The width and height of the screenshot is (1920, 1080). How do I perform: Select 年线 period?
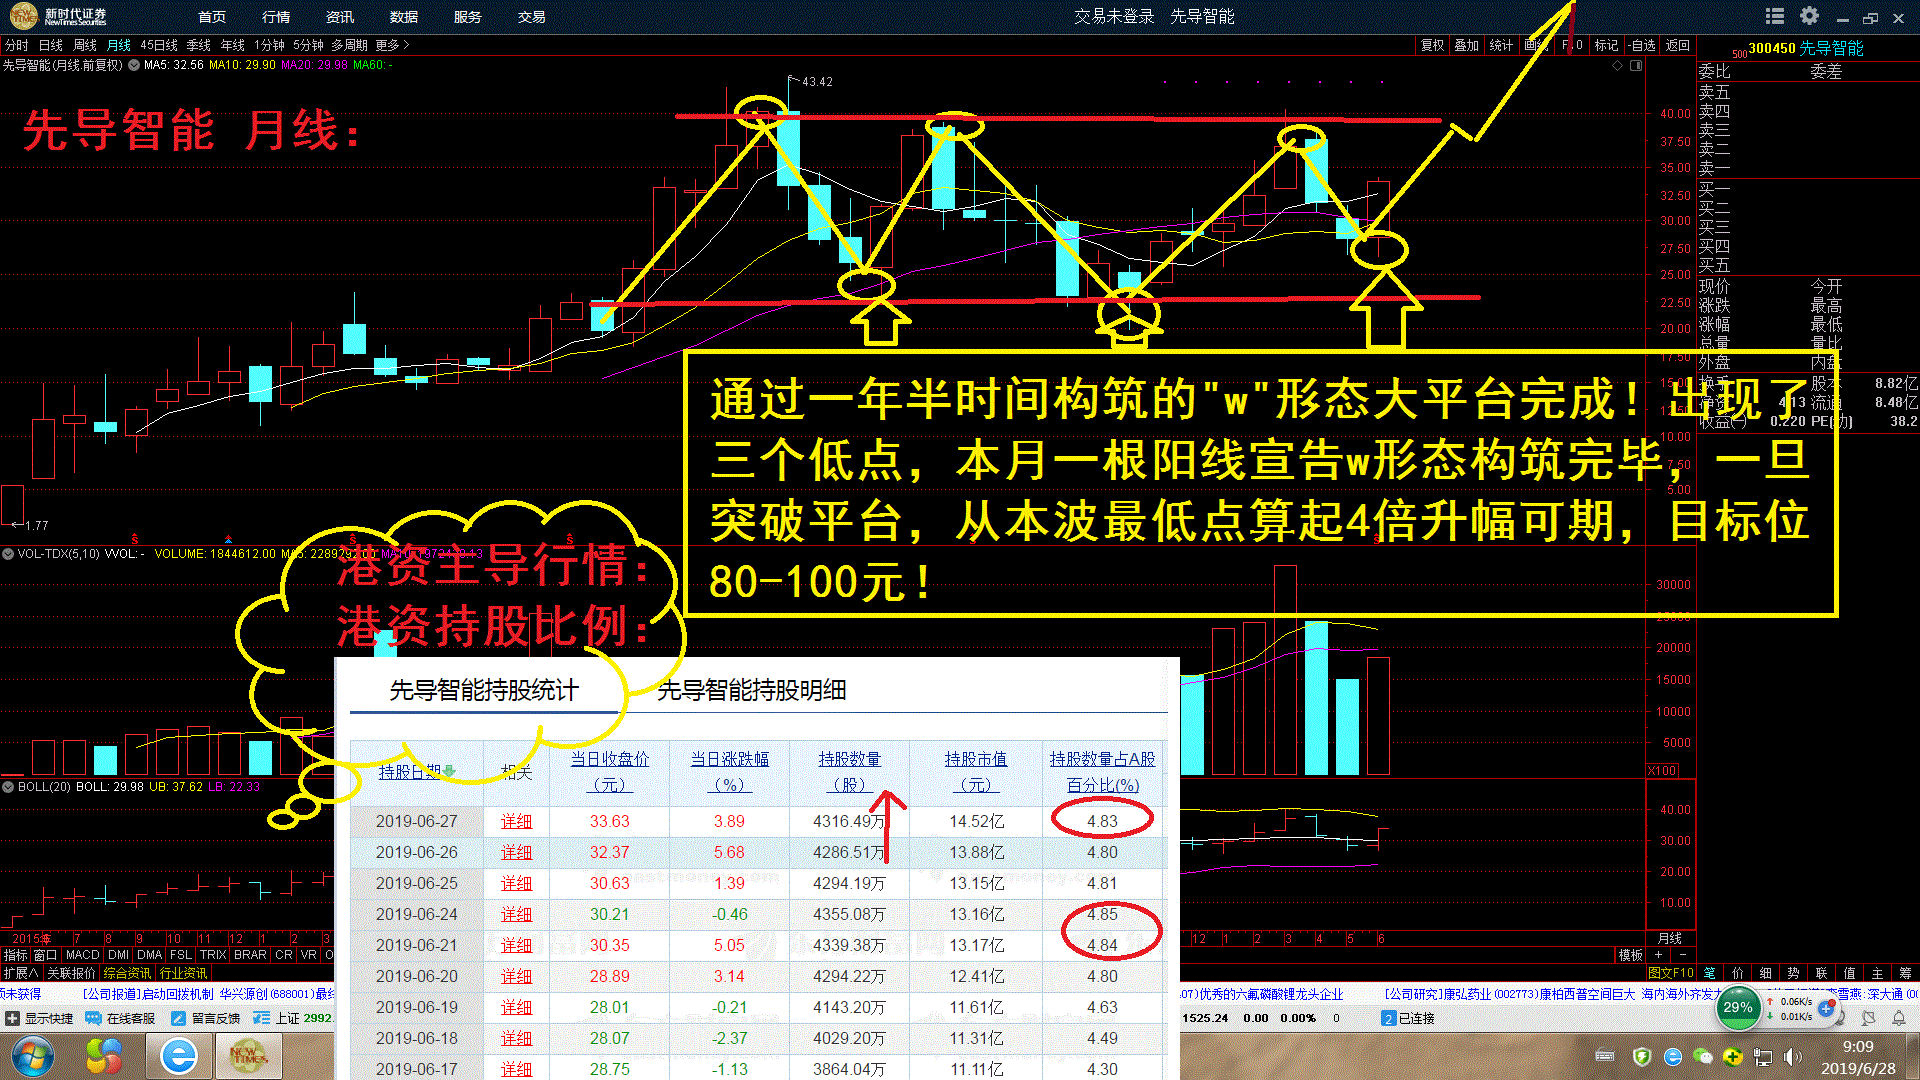(232, 45)
